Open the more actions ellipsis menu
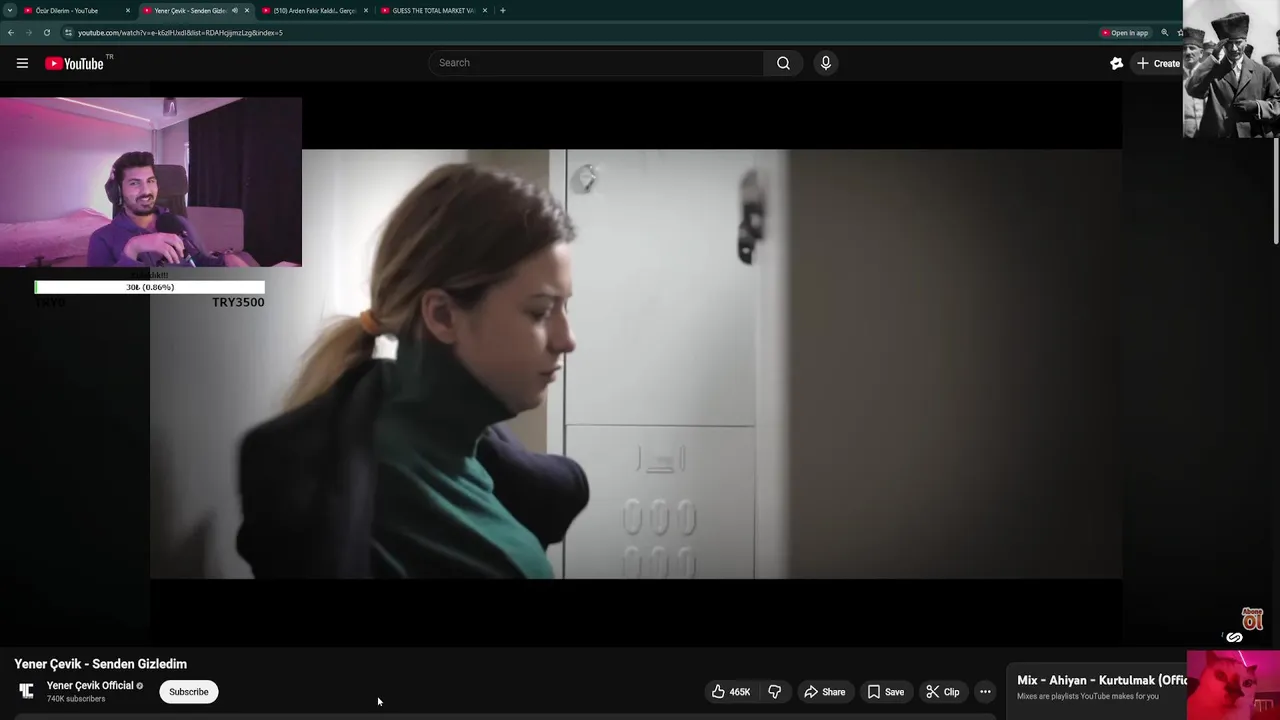This screenshot has width=1280, height=720. click(985, 692)
